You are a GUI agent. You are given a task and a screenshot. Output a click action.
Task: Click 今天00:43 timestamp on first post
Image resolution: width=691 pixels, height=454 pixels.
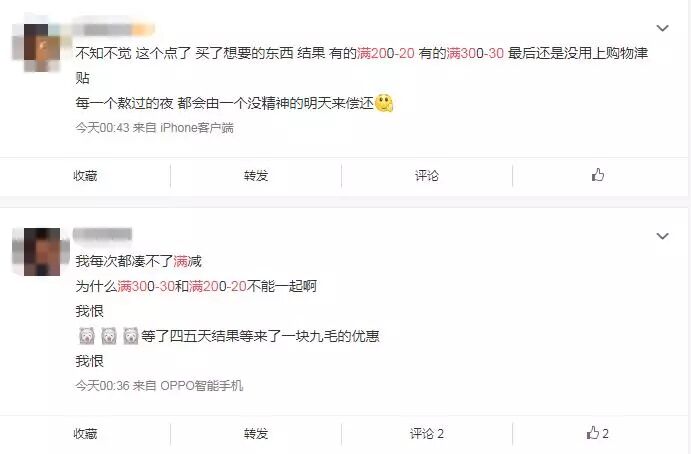coord(102,128)
